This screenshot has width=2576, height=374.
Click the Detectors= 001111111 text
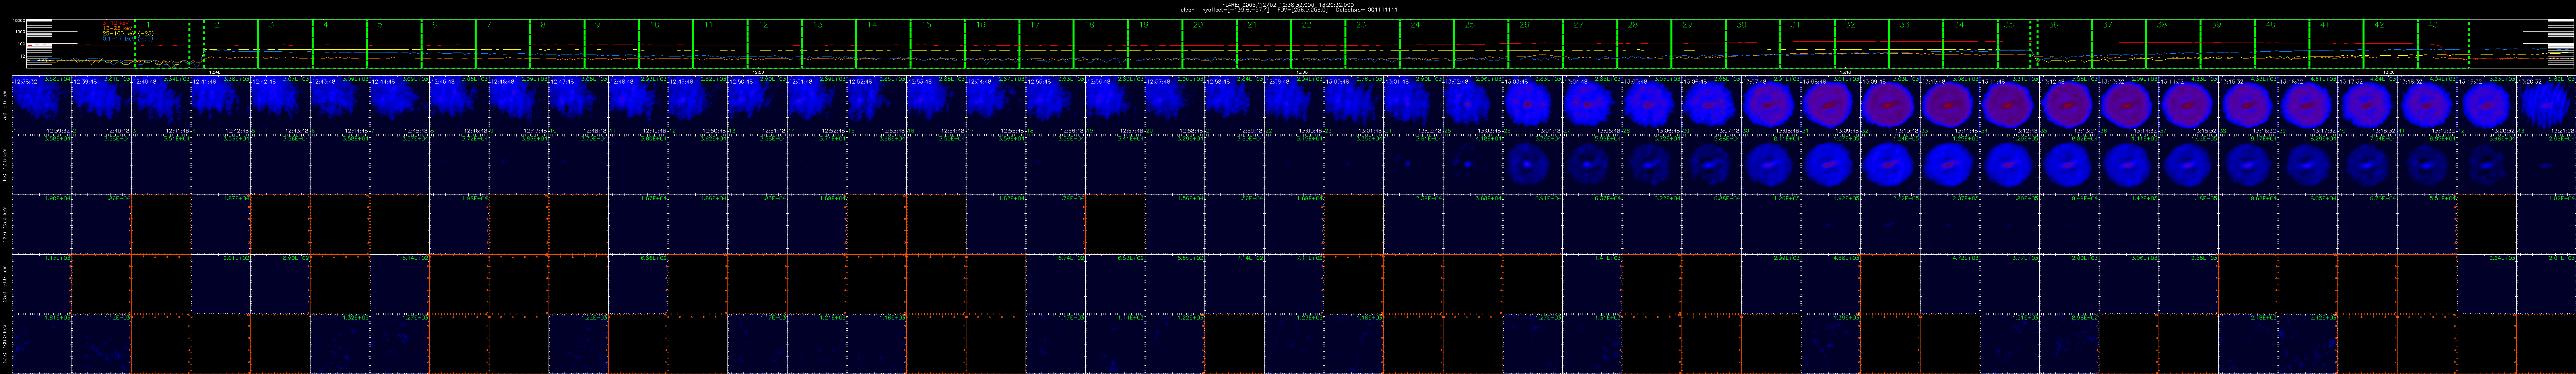(x=1367, y=10)
